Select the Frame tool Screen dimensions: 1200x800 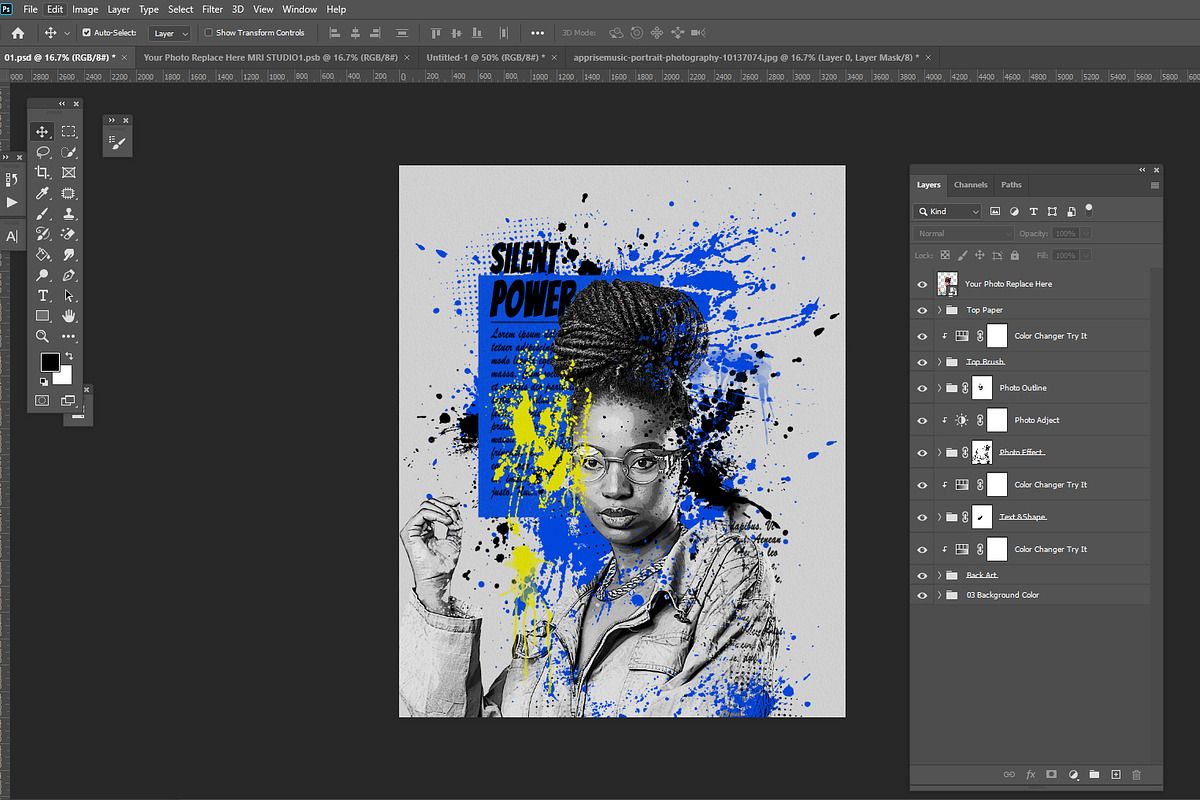tap(69, 173)
